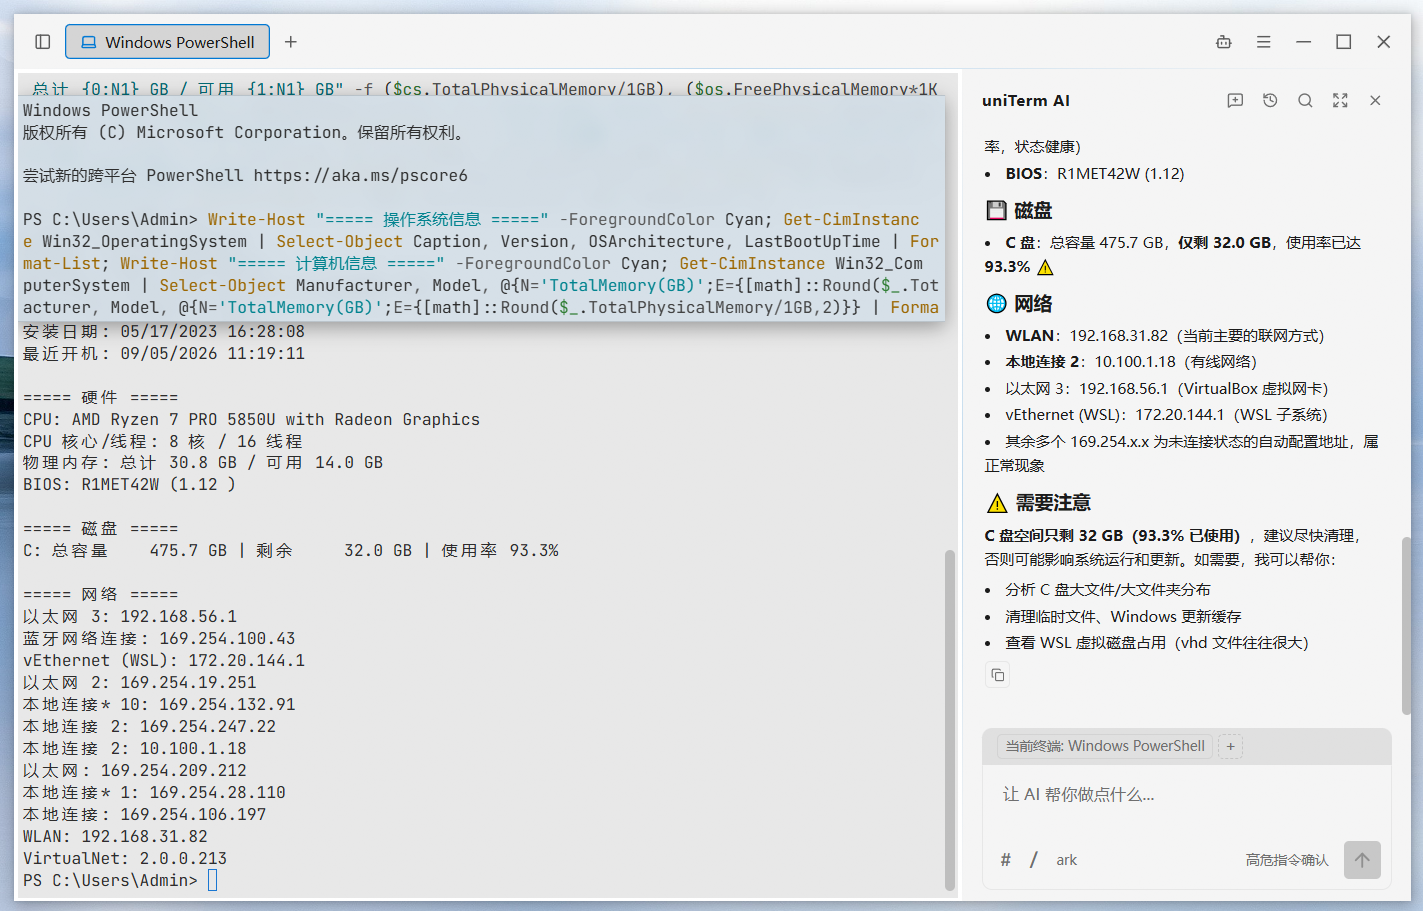Toggle the sidebar panel icon
The image size is (1423, 911).
[42, 42]
